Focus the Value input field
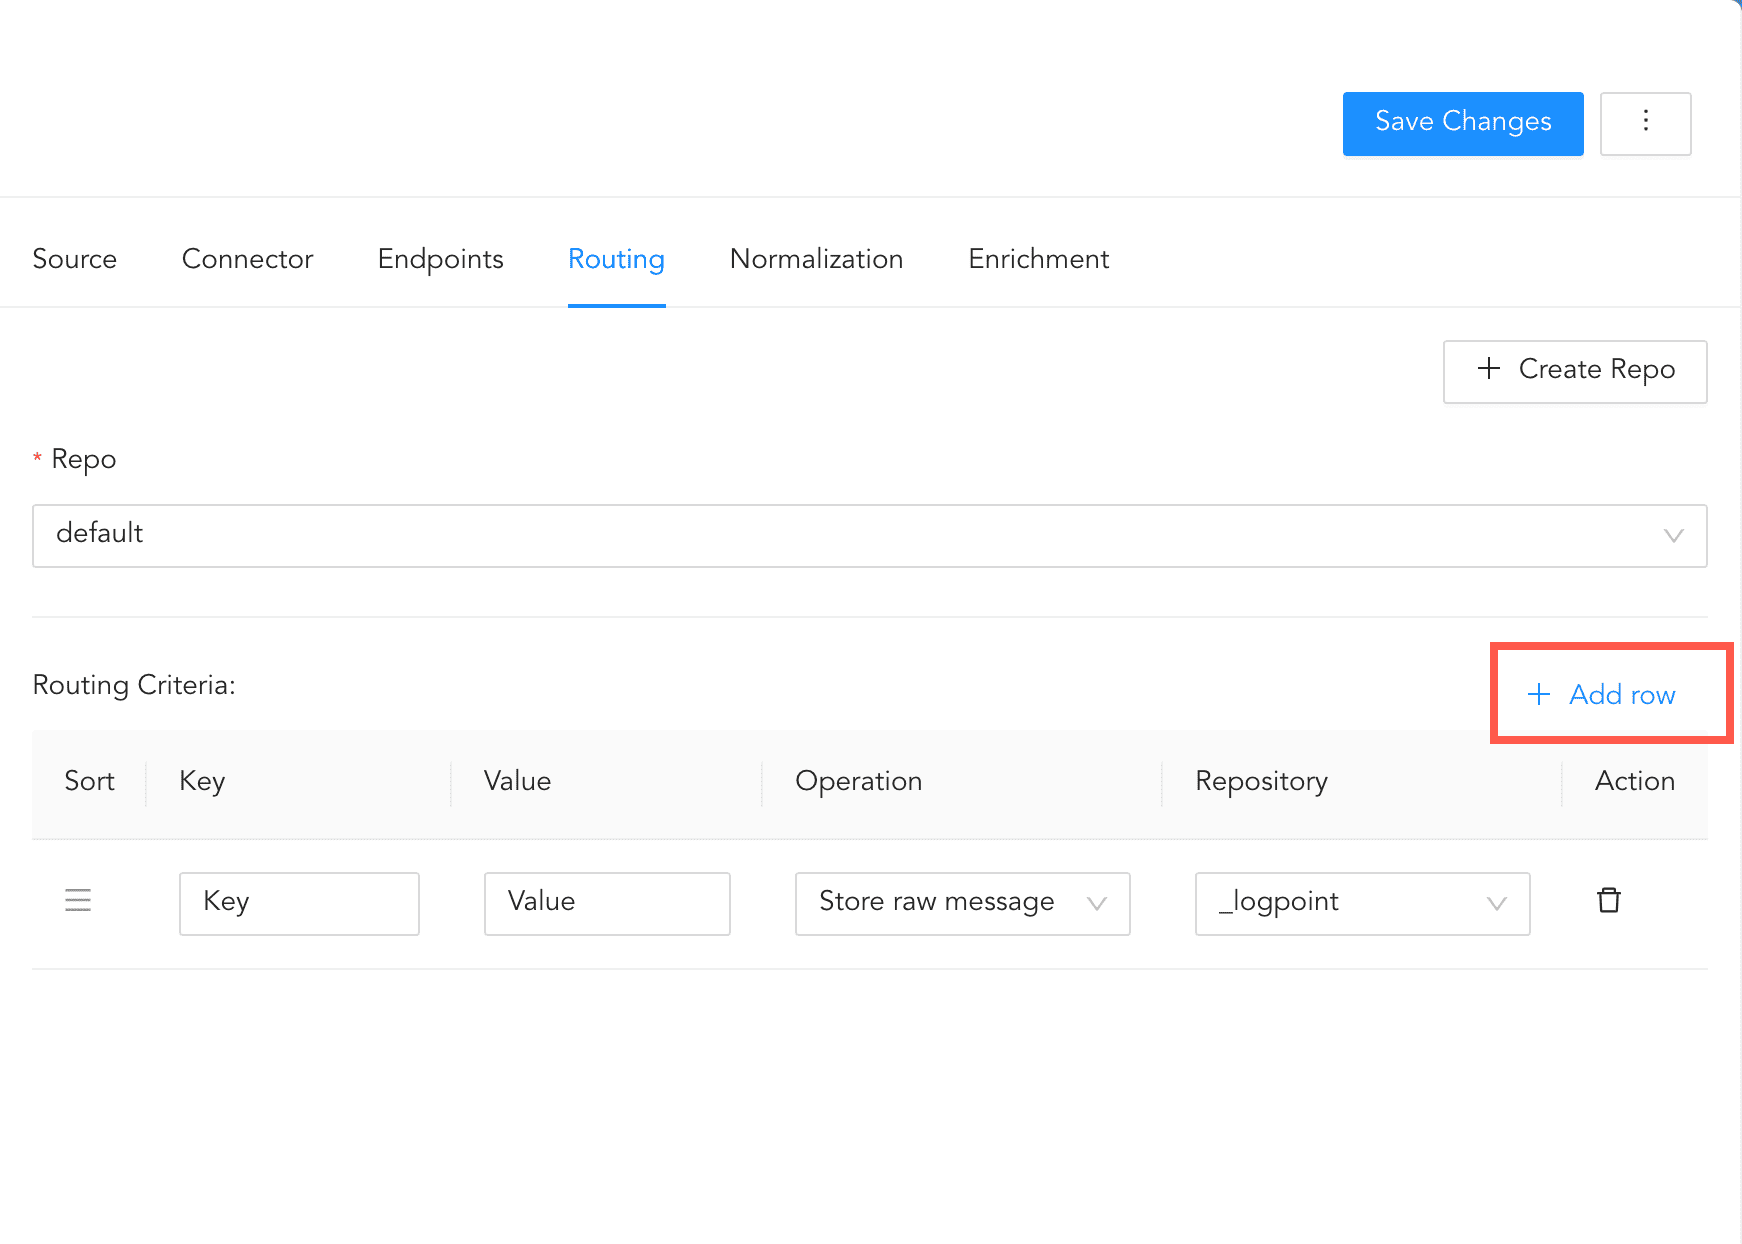This screenshot has width=1742, height=1244. tap(607, 903)
